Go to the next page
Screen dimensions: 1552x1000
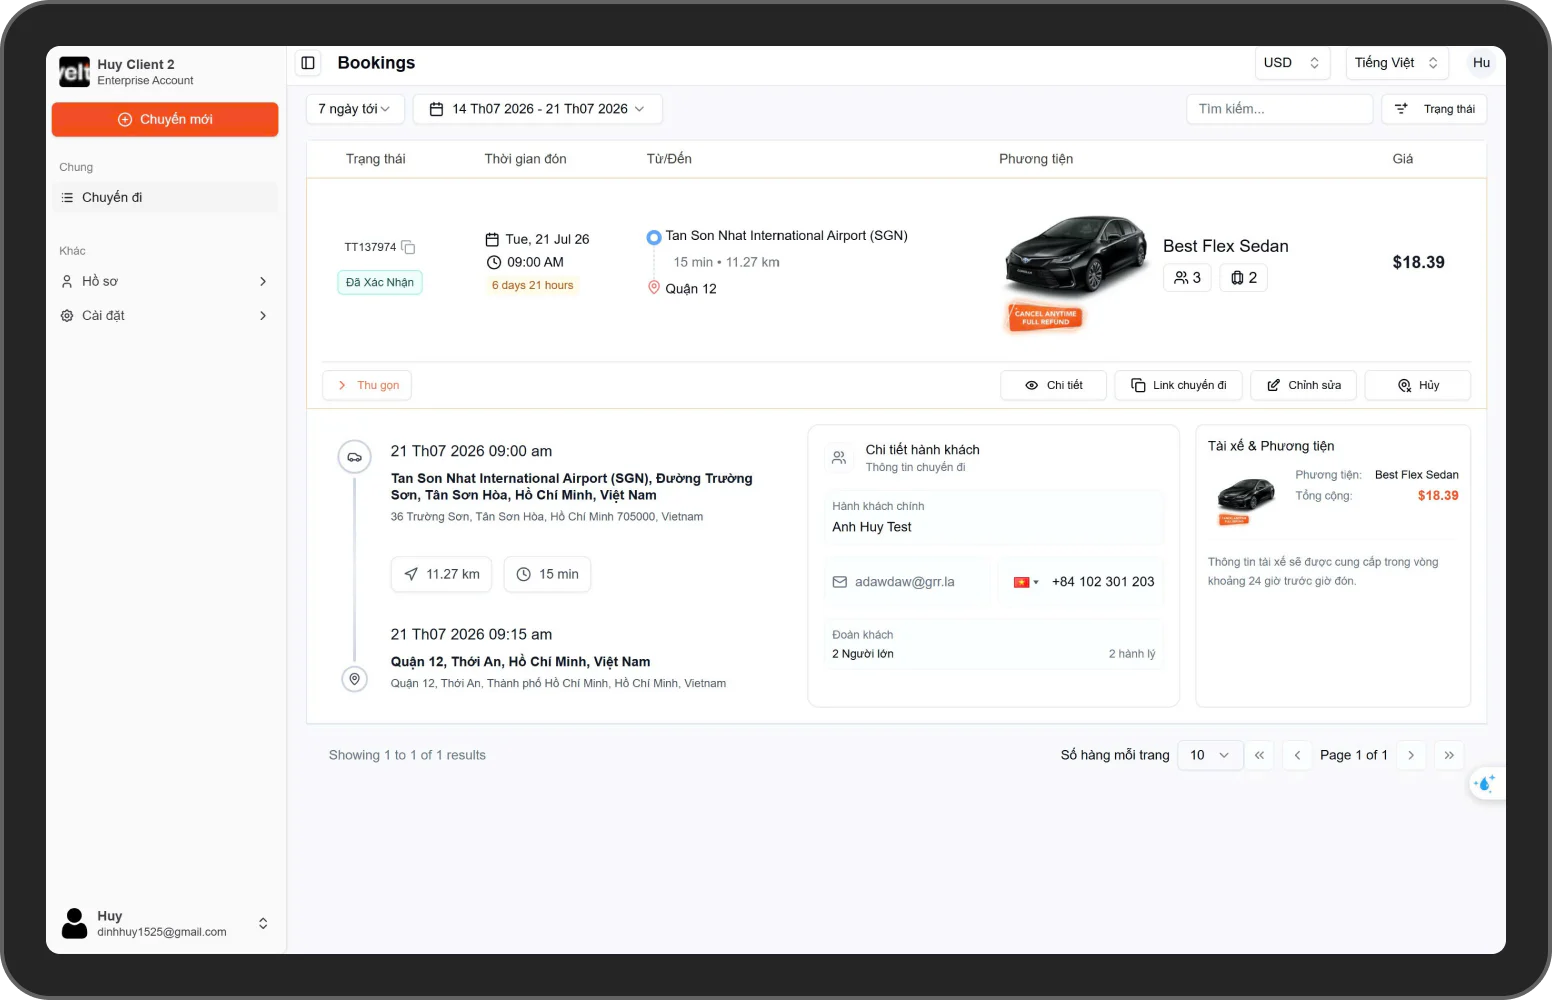point(1411,755)
